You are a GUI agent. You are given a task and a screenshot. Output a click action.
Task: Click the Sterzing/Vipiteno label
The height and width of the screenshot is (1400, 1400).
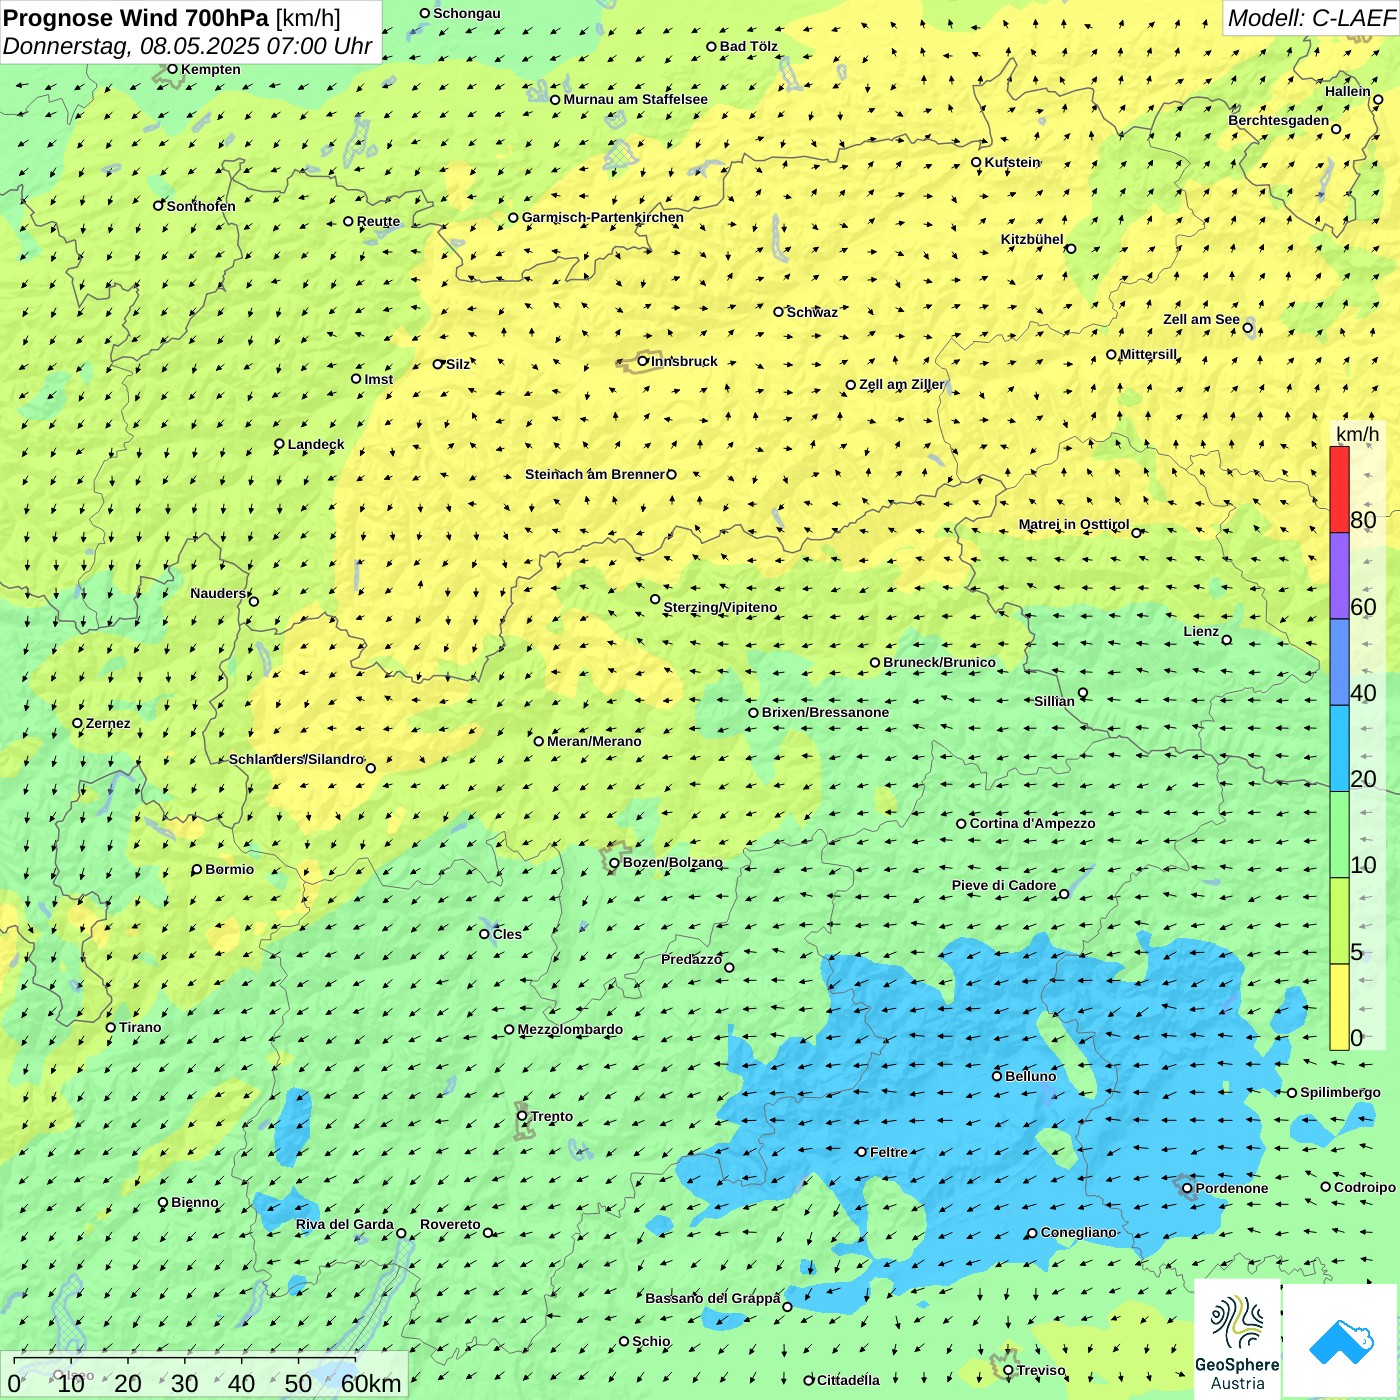coord(720,607)
